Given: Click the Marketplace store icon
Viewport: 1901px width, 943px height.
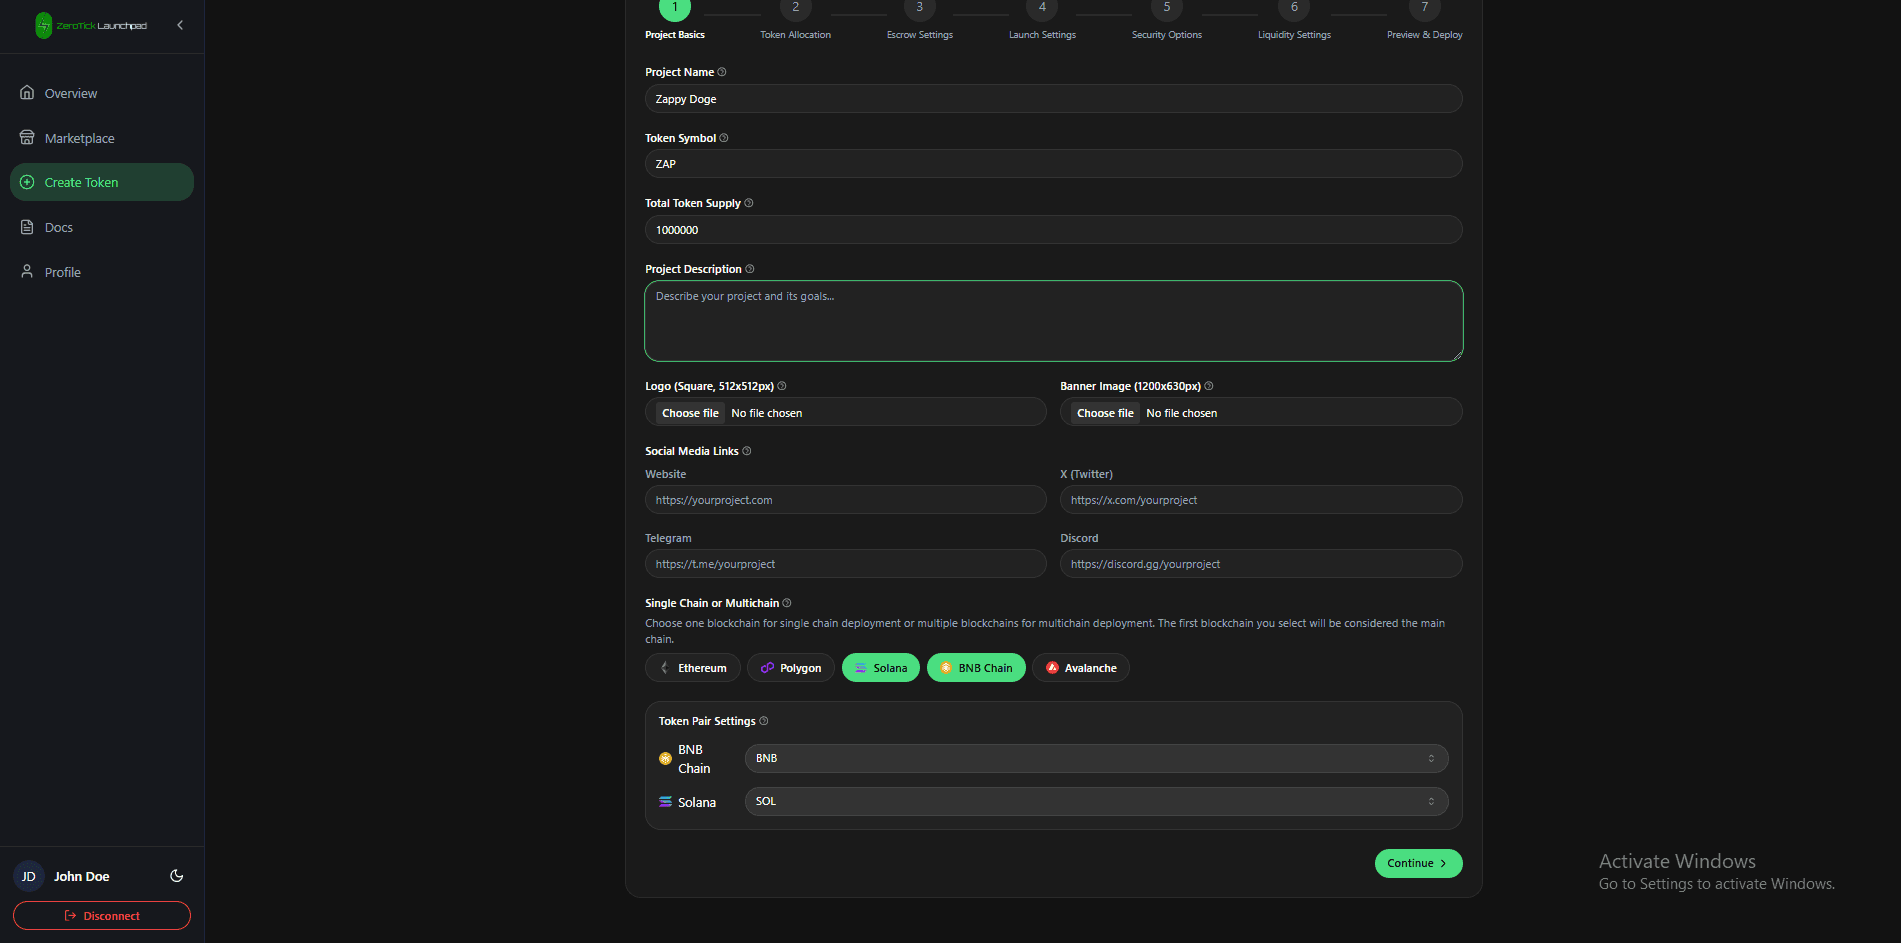Looking at the screenshot, I should point(27,137).
